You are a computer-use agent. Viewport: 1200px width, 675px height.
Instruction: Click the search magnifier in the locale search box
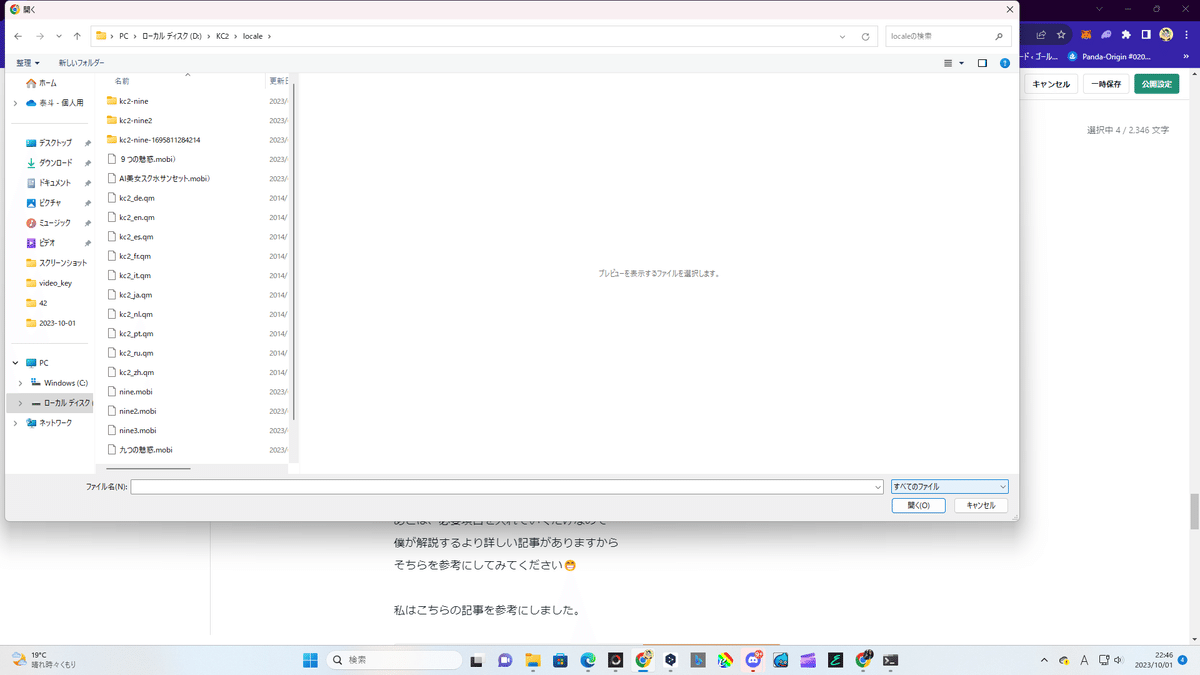click(x=998, y=37)
